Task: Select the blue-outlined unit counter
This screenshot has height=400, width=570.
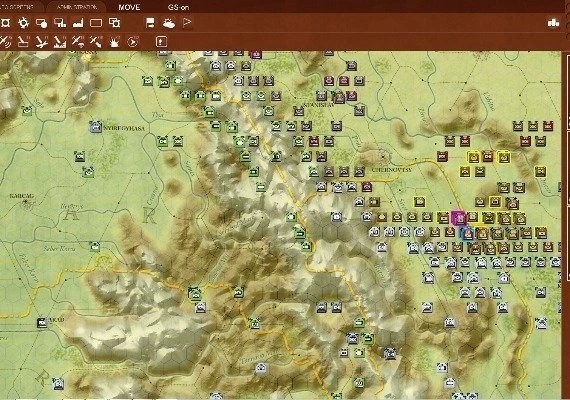Action: click(467, 233)
